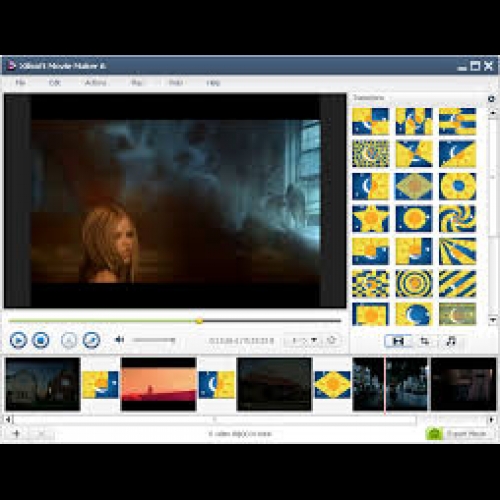Select the faded green transition in bottom row
Viewport: 500px width, 500px height.
point(457,314)
